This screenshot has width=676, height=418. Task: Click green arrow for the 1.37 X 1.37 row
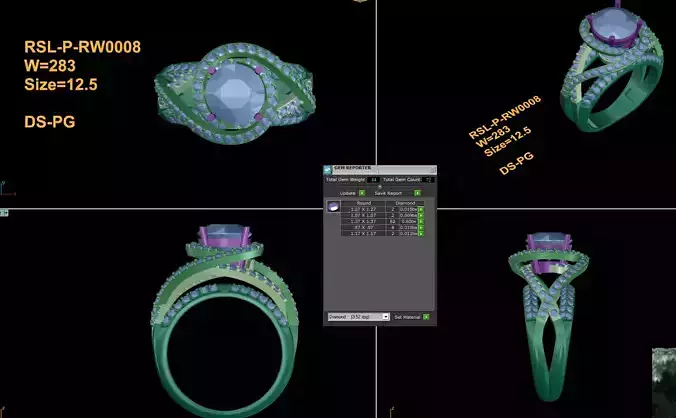421,221
